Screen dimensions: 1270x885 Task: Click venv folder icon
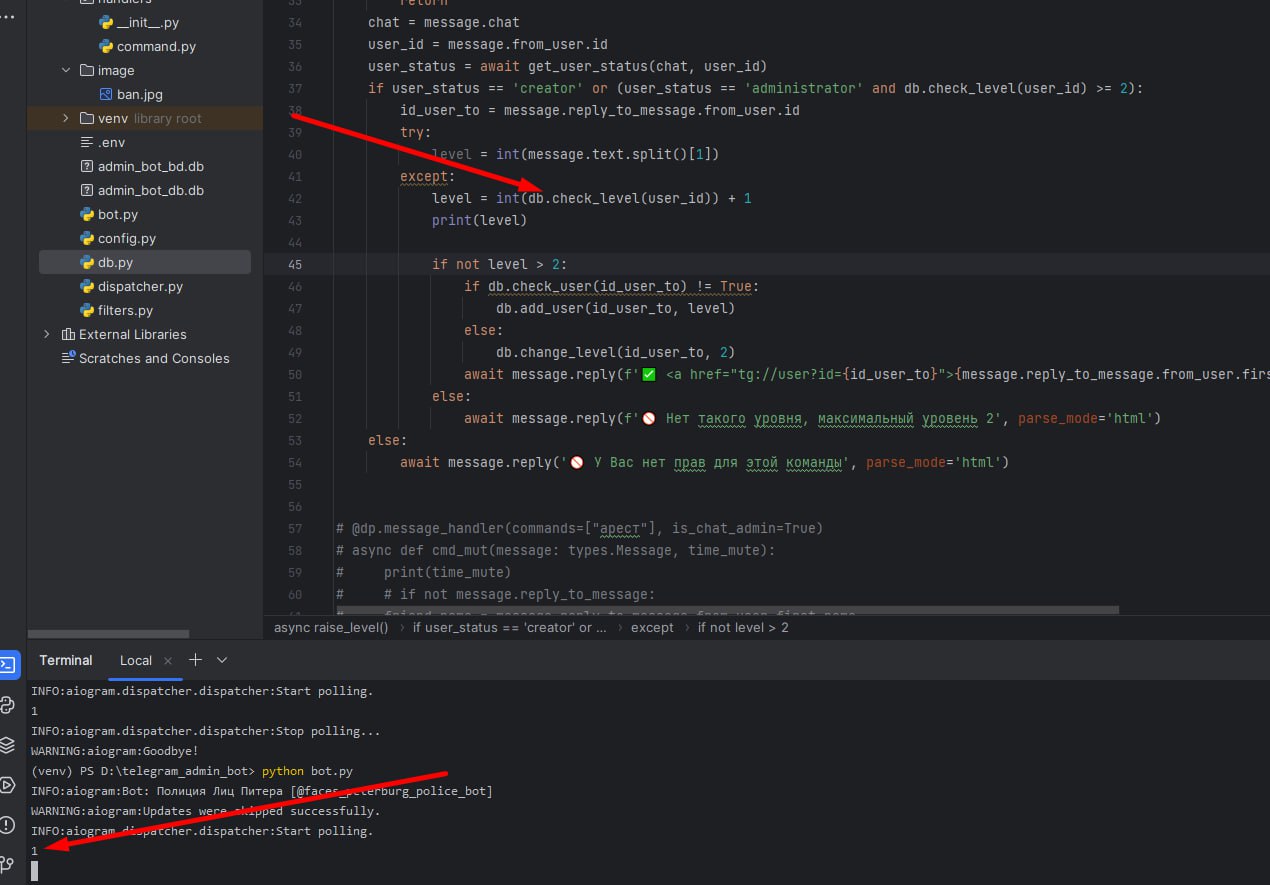[x=86, y=118]
